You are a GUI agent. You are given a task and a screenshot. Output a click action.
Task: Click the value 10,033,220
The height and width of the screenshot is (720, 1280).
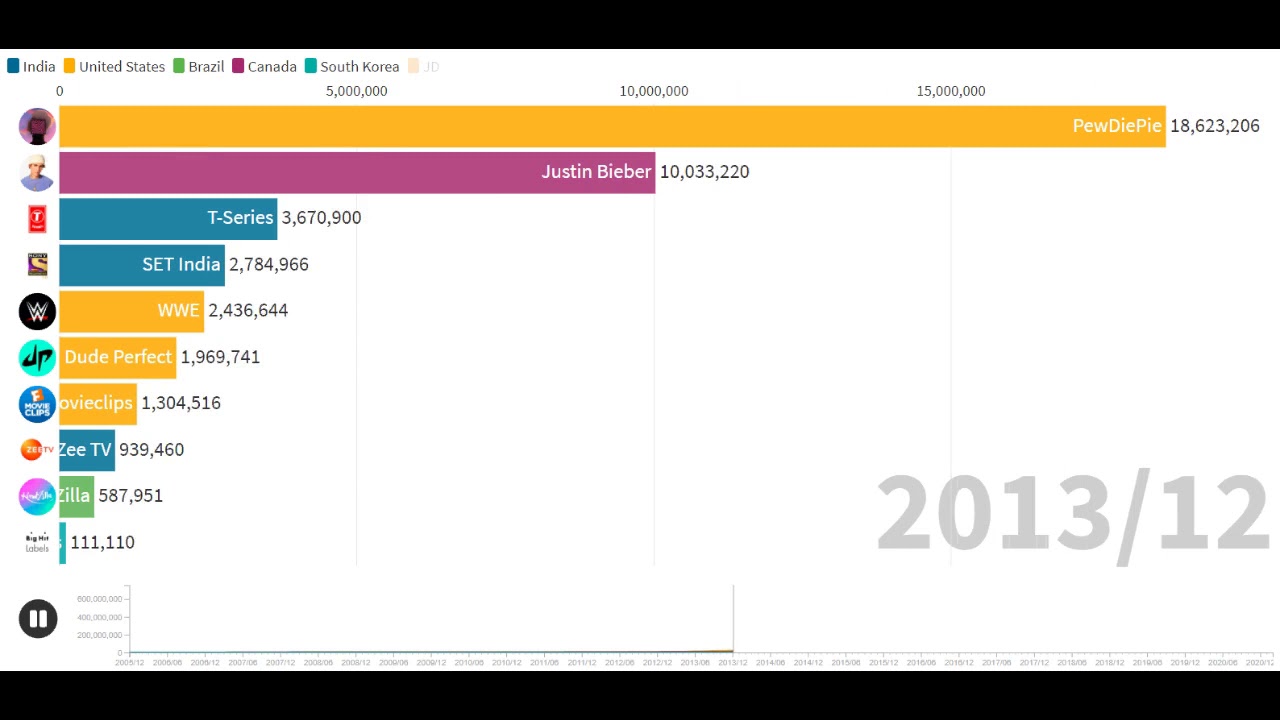(704, 172)
